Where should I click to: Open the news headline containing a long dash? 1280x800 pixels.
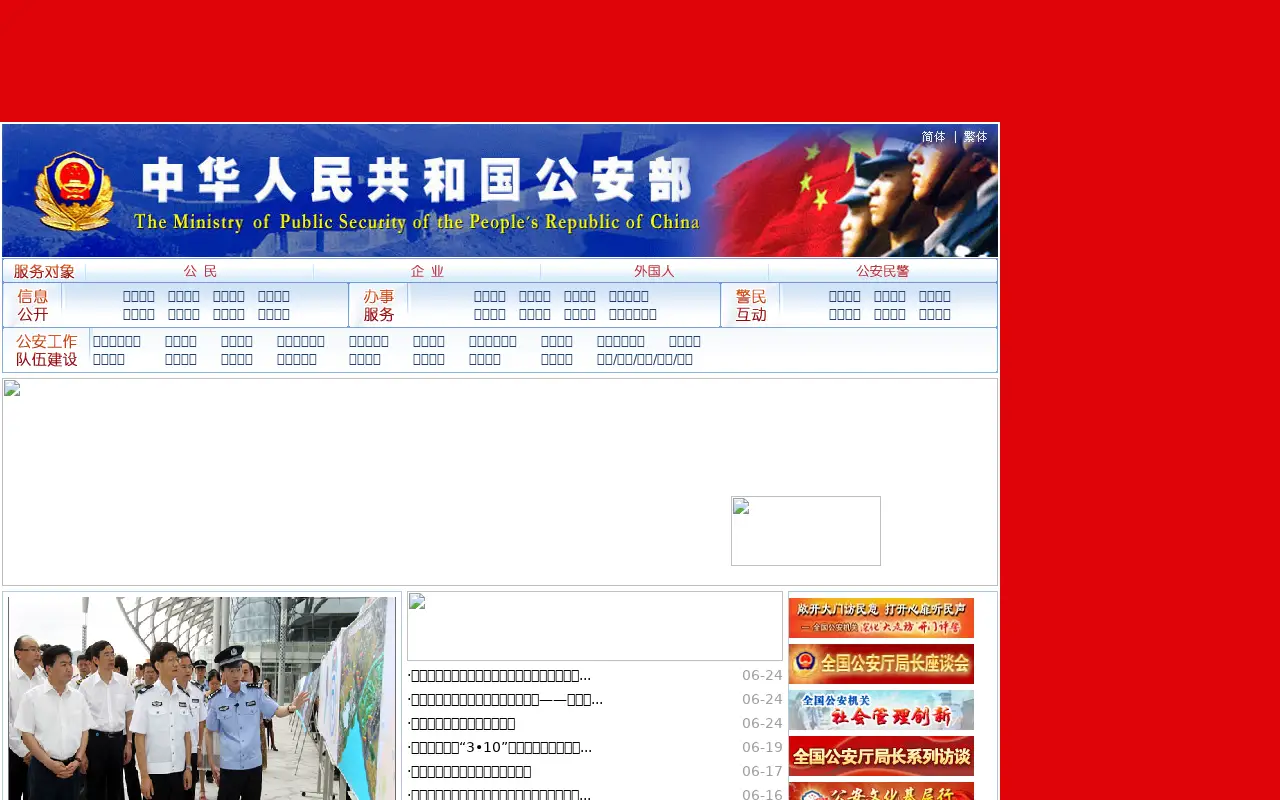pos(505,700)
